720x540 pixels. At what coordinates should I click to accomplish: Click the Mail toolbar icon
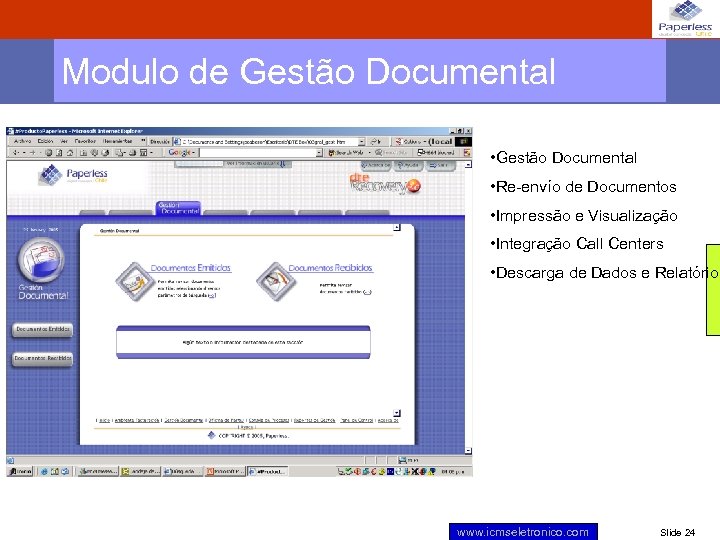[119, 153]
